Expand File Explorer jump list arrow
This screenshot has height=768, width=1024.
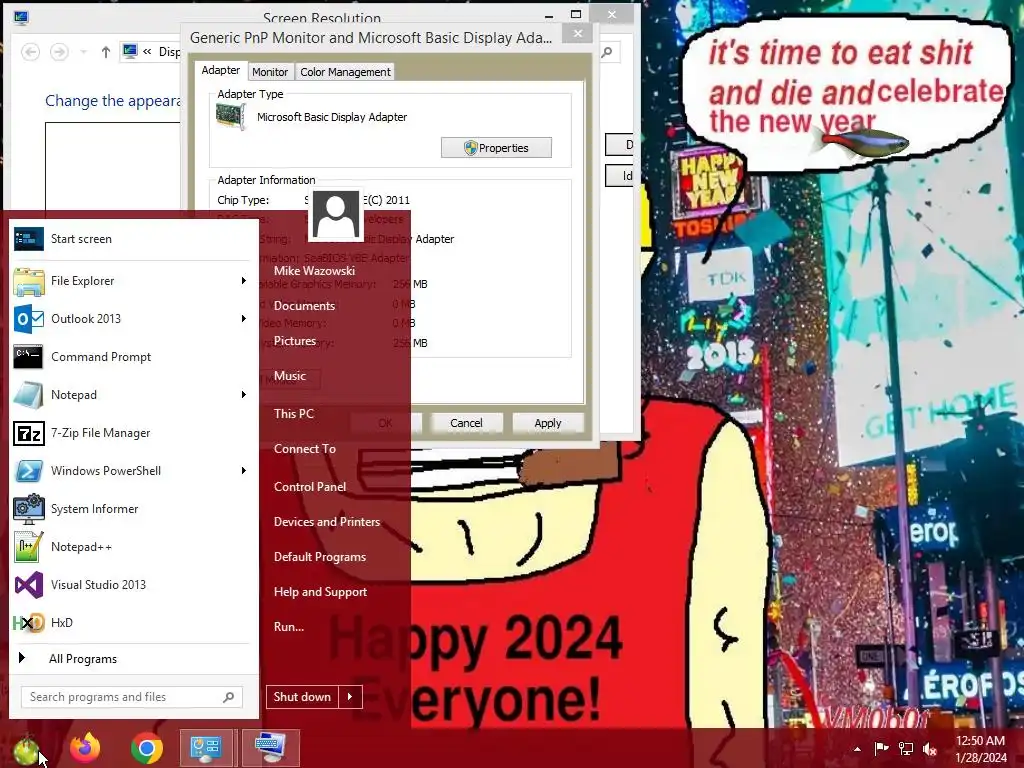[x=244, y=281]
